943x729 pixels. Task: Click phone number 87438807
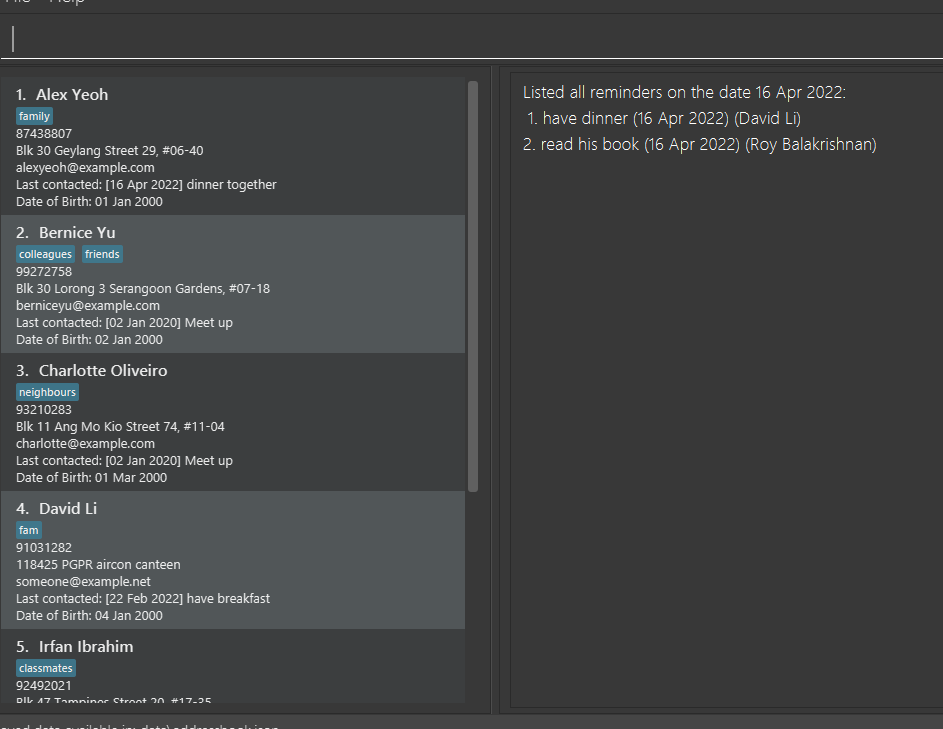44,134
